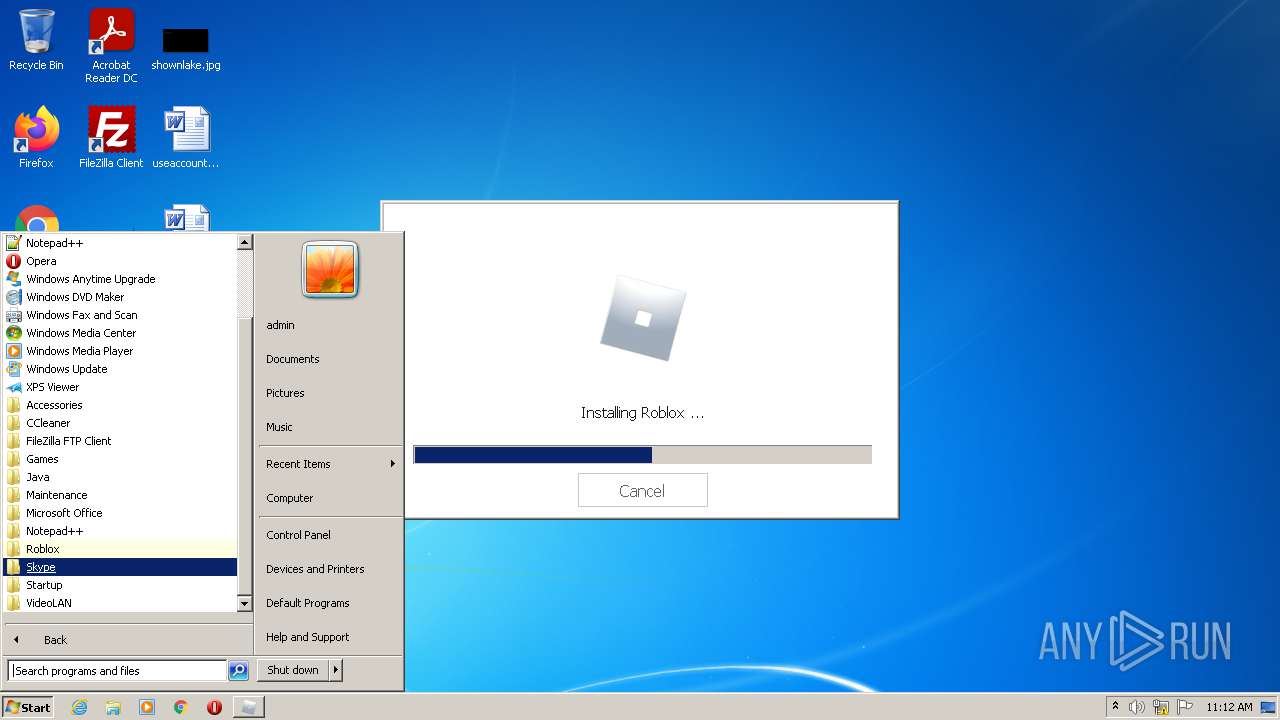The height and width of the screenshot is (720, 1280).
Task: Open Windows Fax and Scan
Action: point(120,315)
